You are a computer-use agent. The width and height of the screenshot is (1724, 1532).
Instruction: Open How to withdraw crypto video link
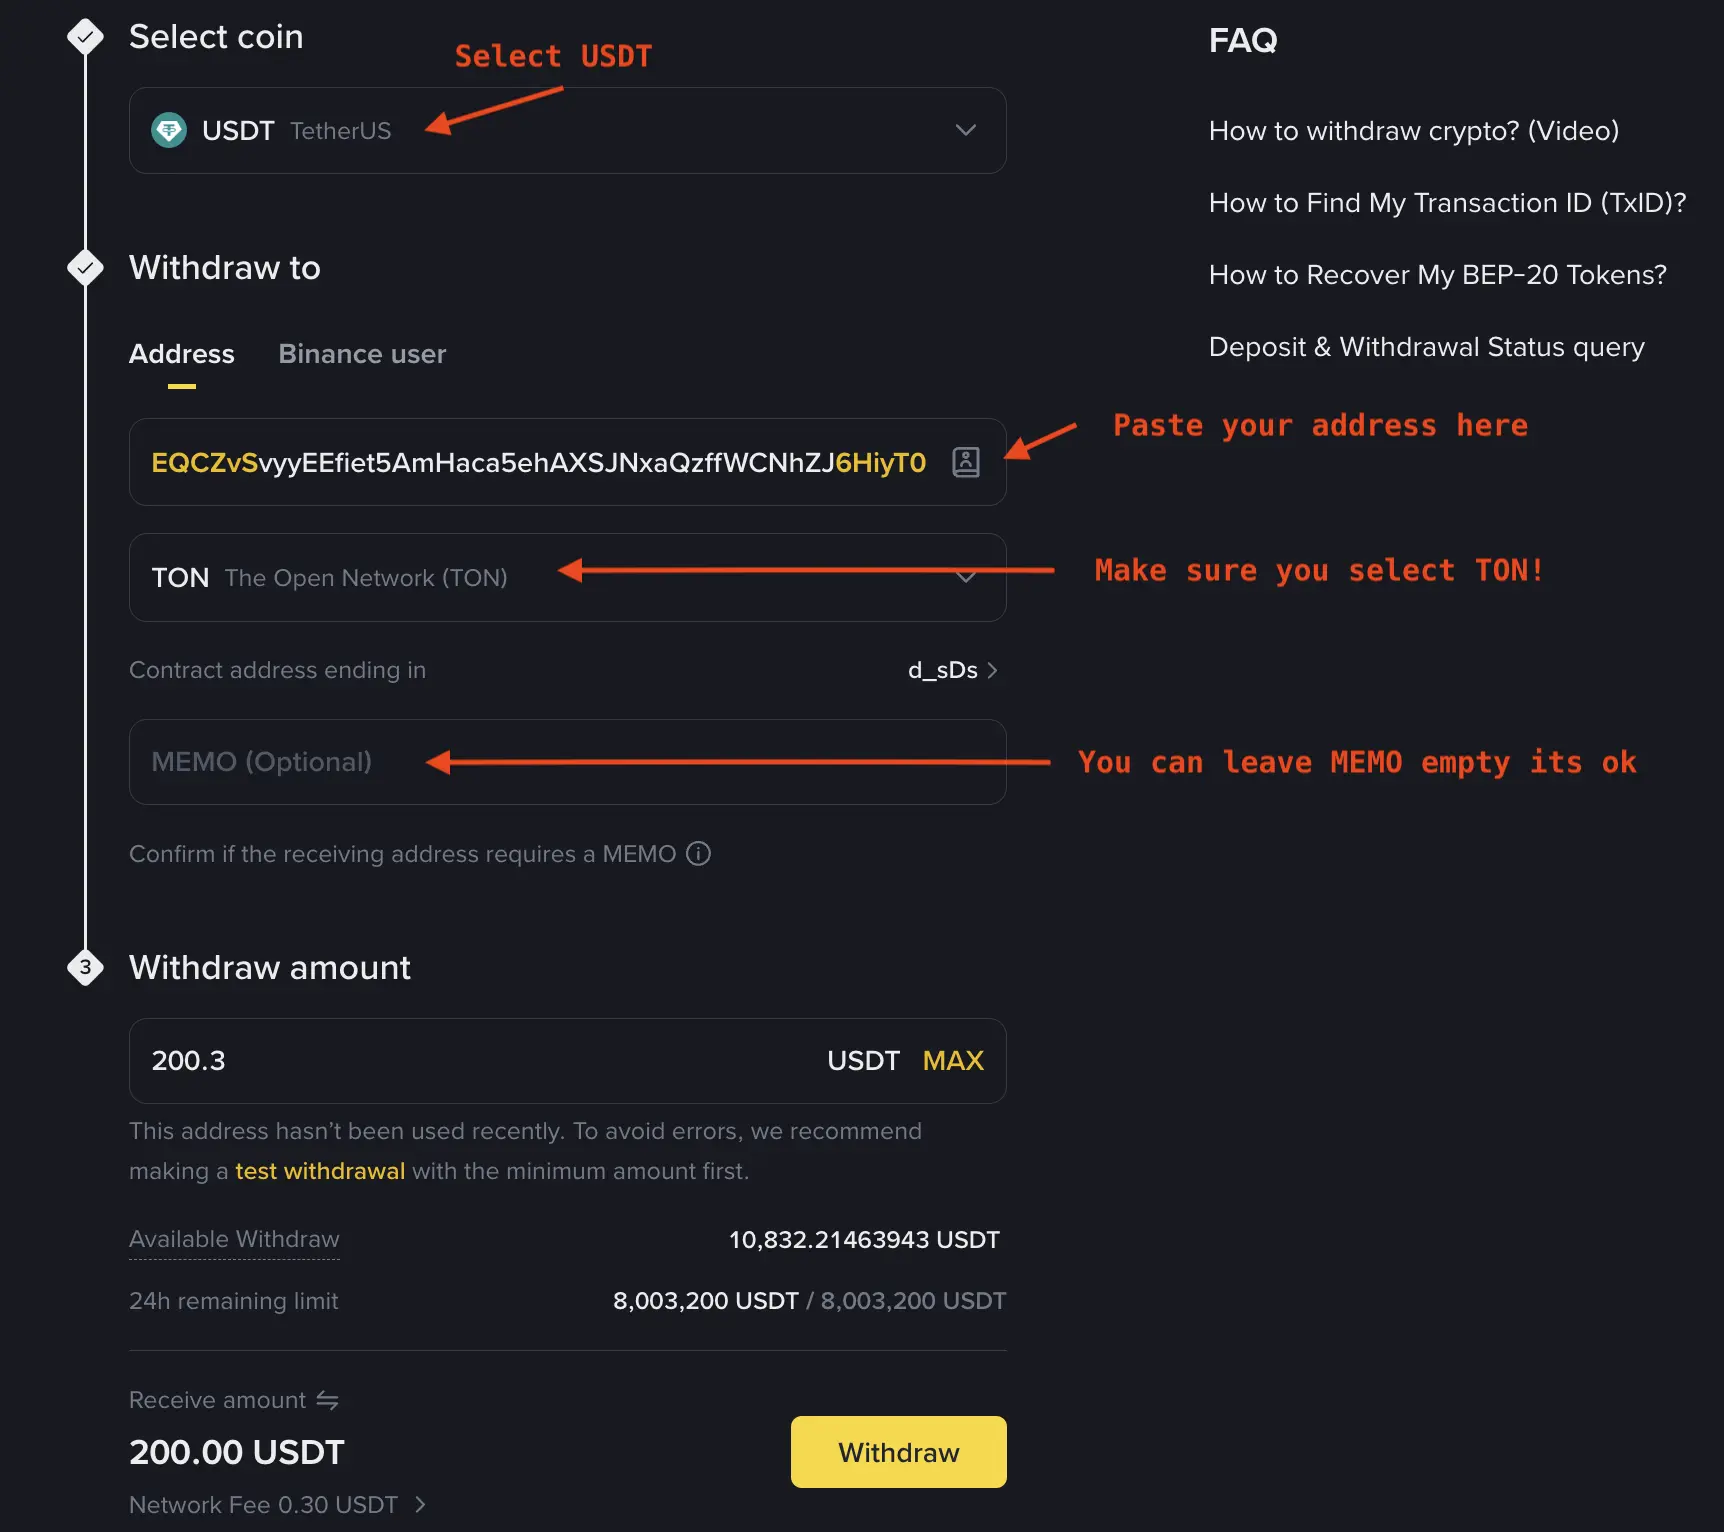(x=1413, y=131)
